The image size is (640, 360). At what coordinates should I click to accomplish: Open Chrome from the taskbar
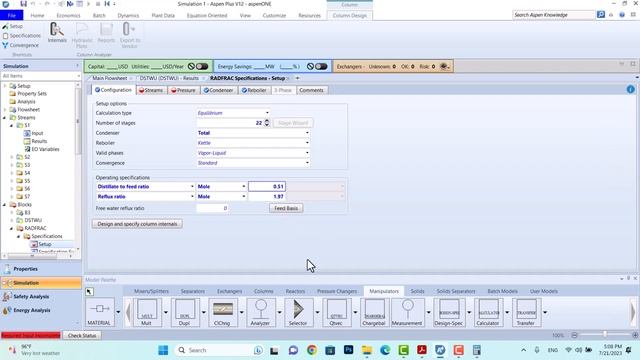coord(312,350)
